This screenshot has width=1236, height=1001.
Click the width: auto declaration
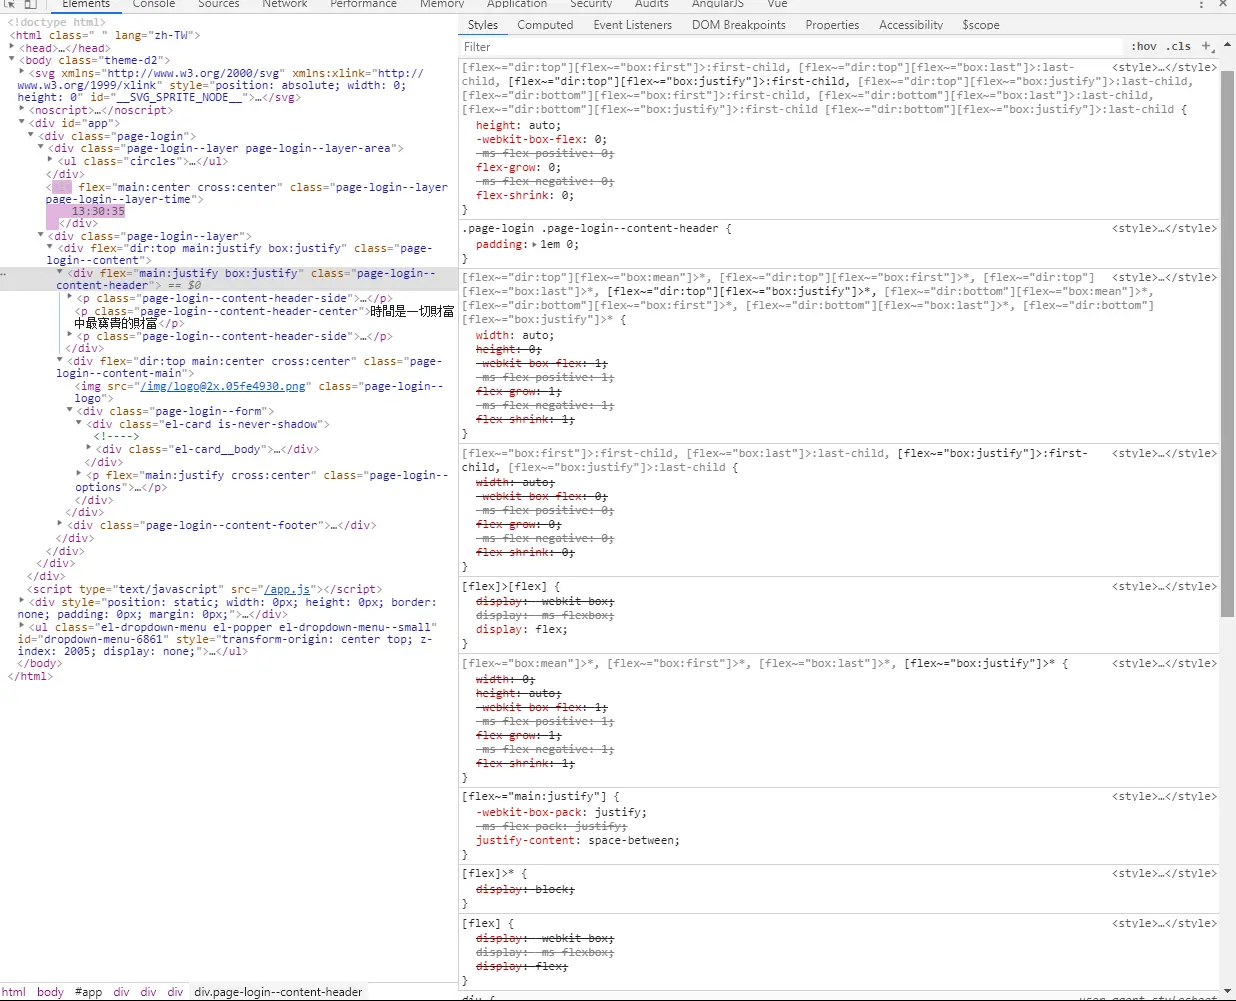[x=515, y=335]
